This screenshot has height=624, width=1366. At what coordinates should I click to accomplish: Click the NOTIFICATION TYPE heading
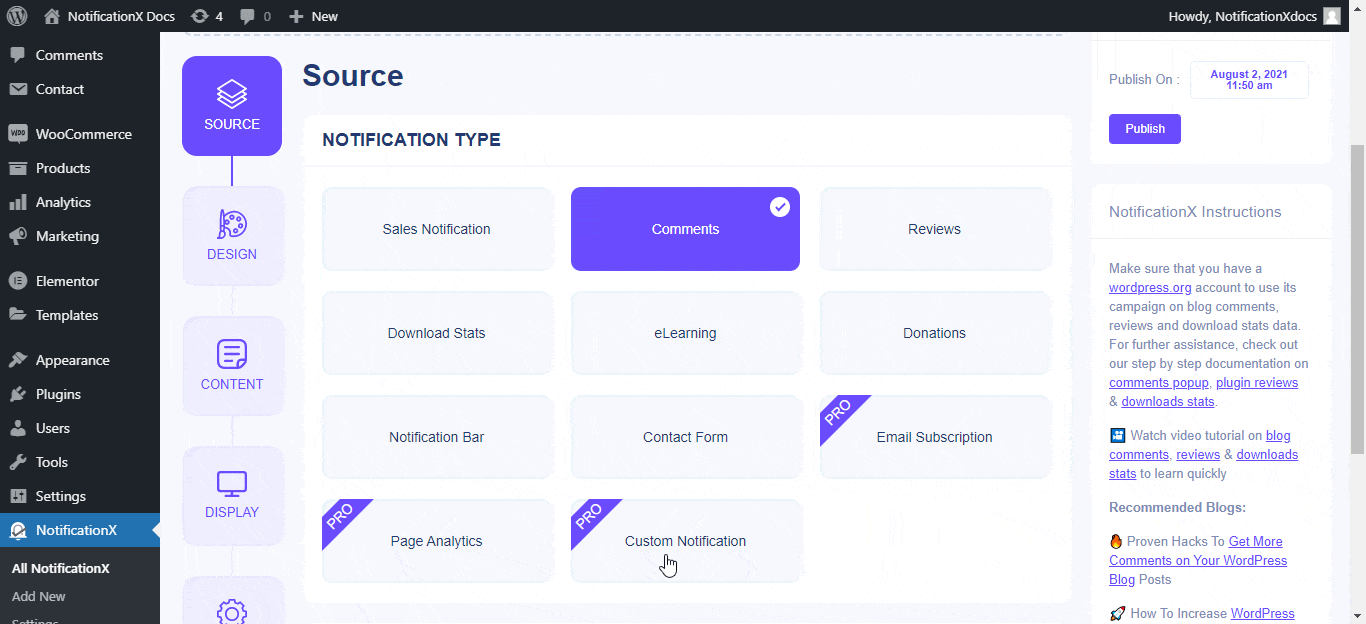[x=411, y=140]
